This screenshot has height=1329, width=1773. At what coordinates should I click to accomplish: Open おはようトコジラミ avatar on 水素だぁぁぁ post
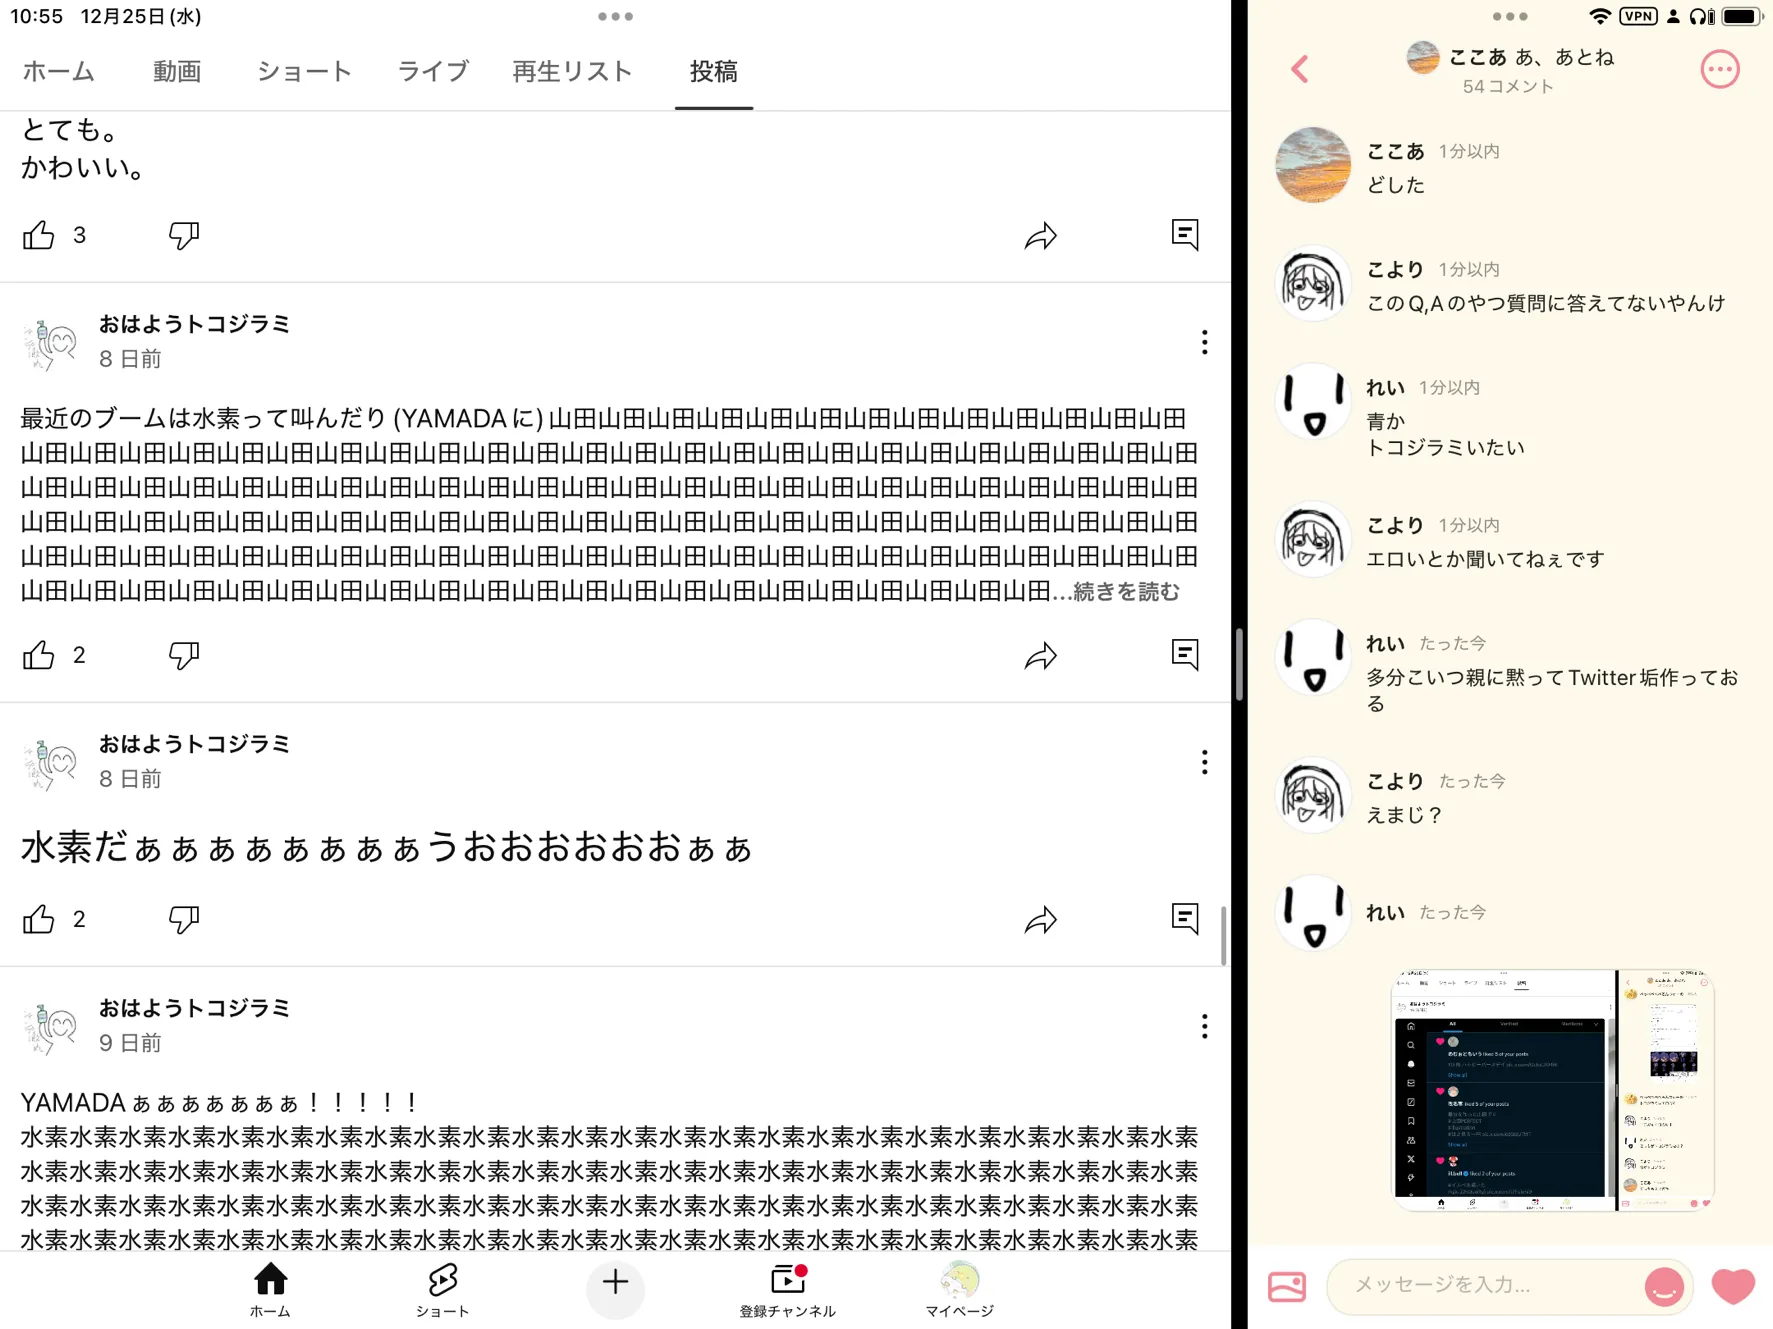[50, 764]
